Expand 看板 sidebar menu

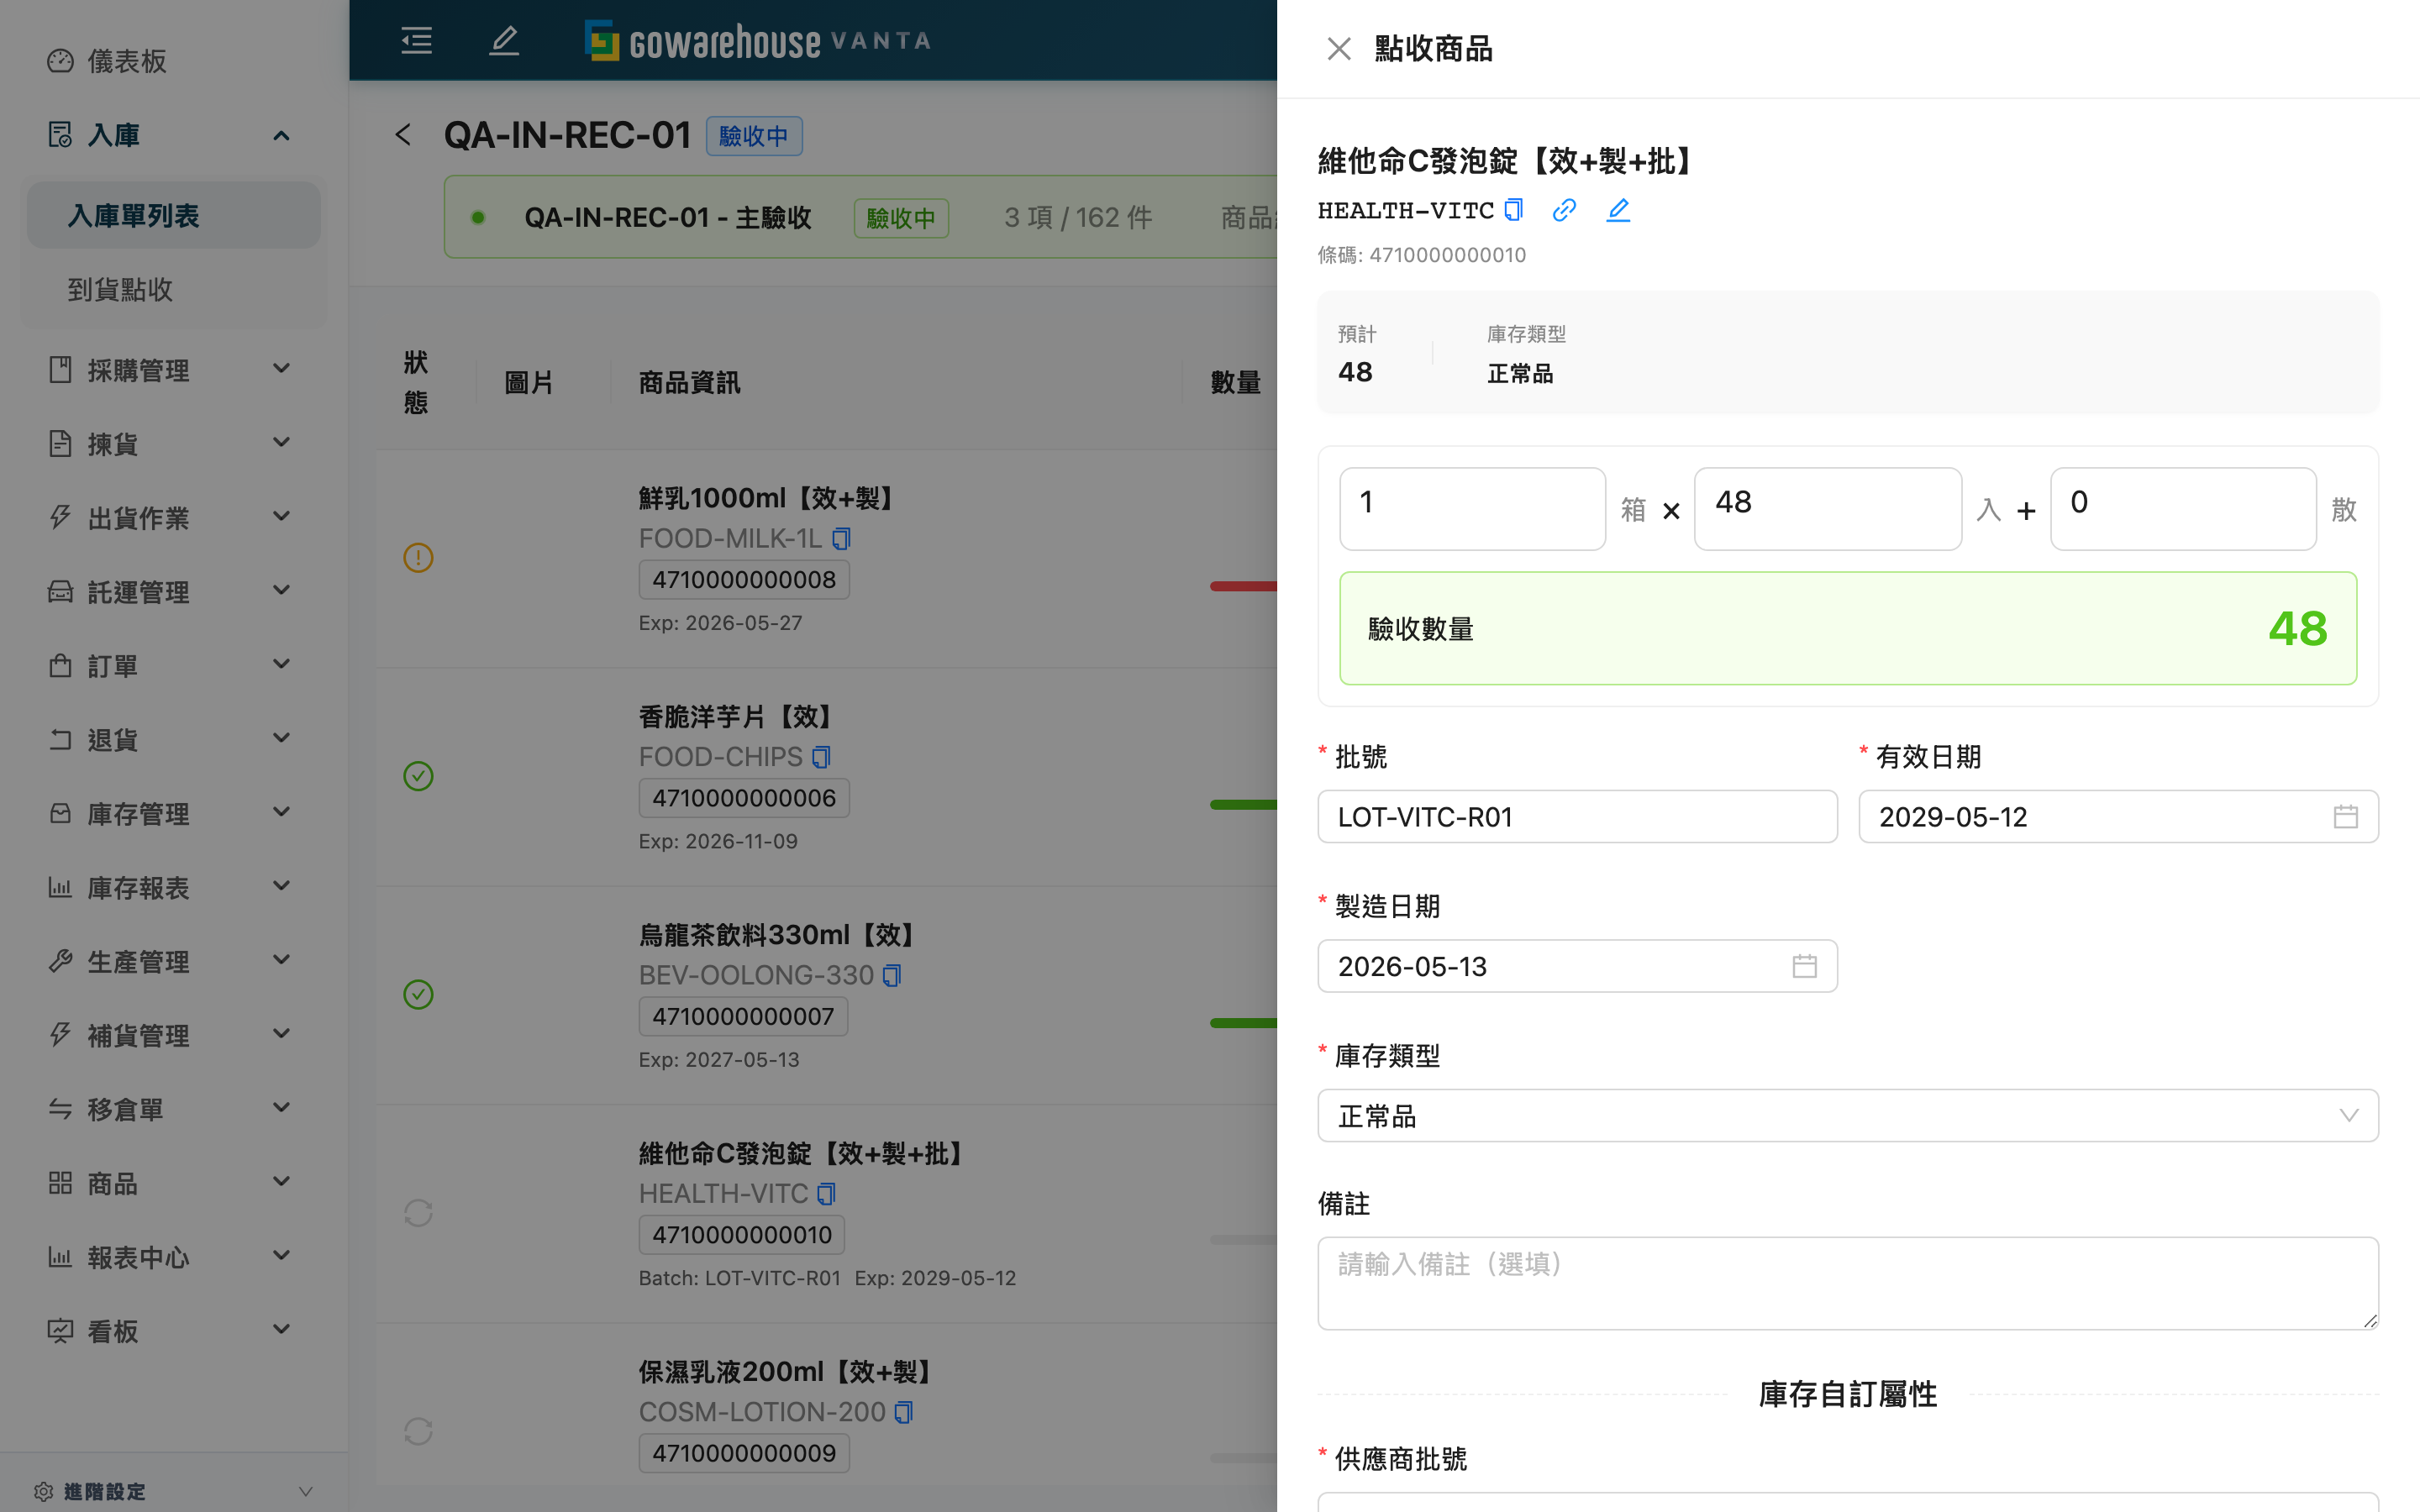coord(174,1331)
